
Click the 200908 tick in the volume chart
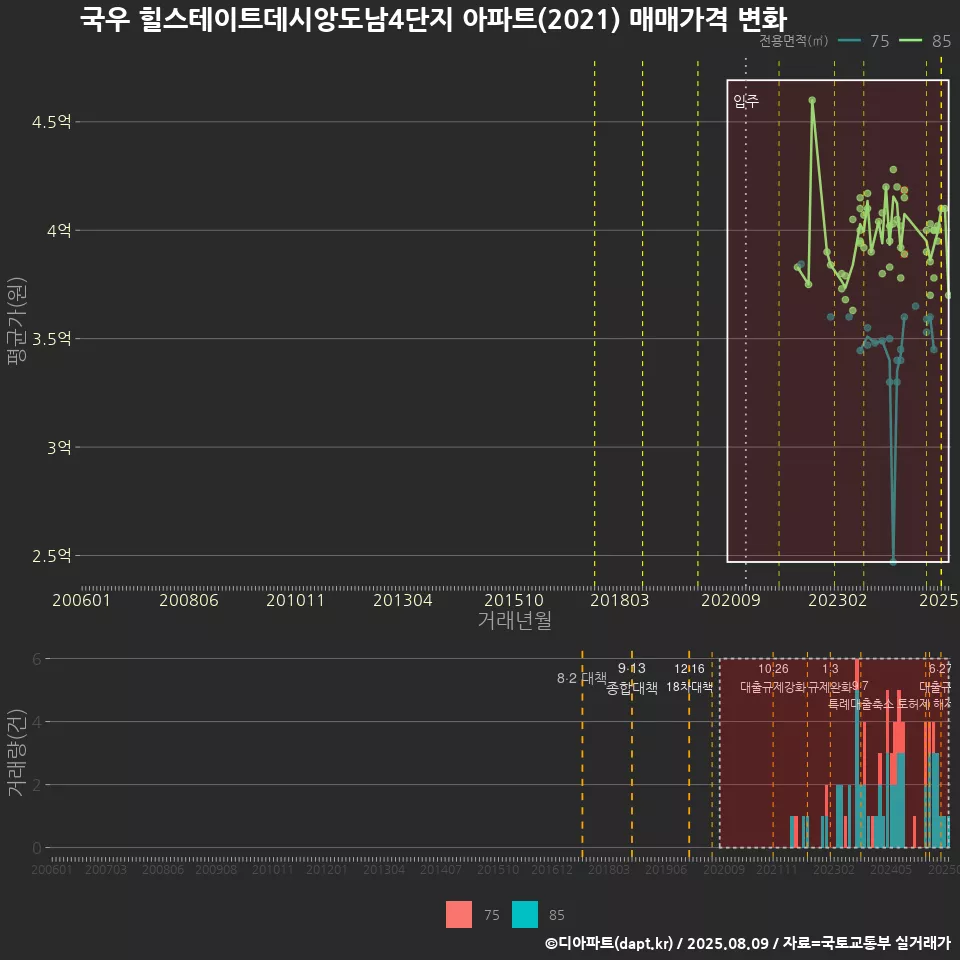coord(216,869)
